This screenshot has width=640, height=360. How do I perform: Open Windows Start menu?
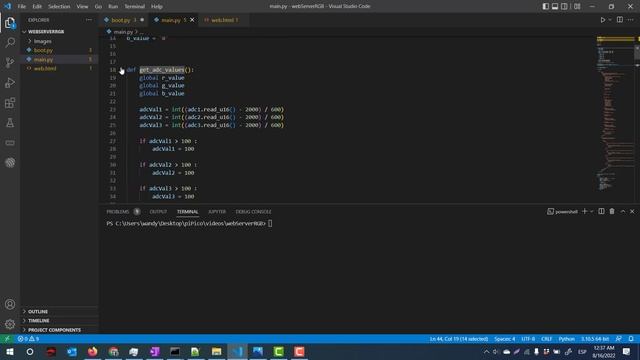(9, 351)
